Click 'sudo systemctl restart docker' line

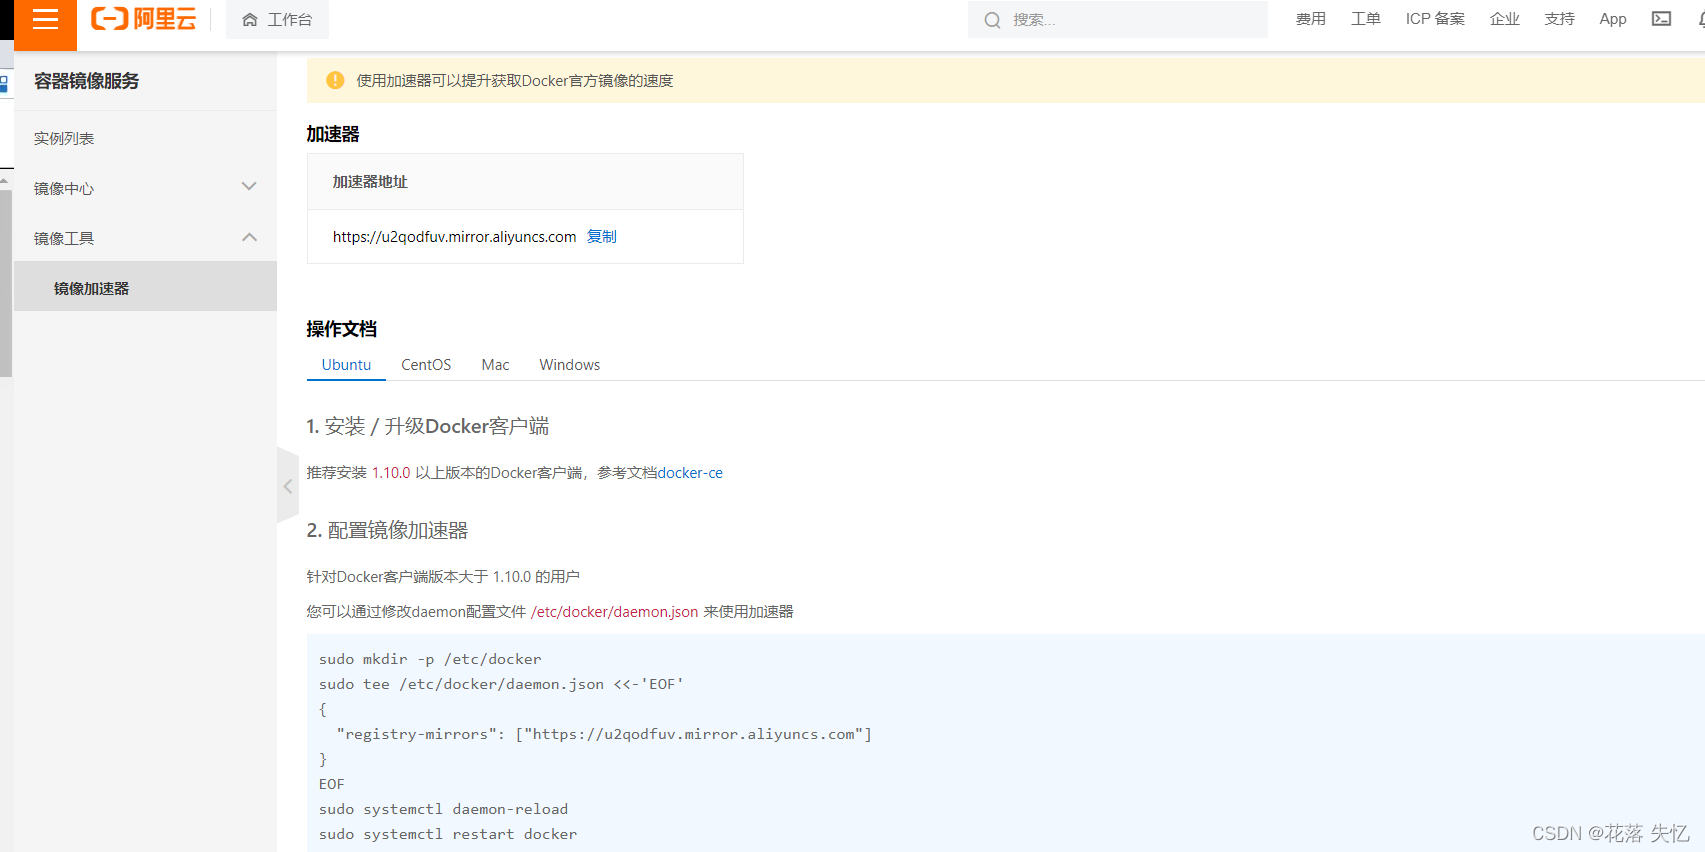[448, 834]
